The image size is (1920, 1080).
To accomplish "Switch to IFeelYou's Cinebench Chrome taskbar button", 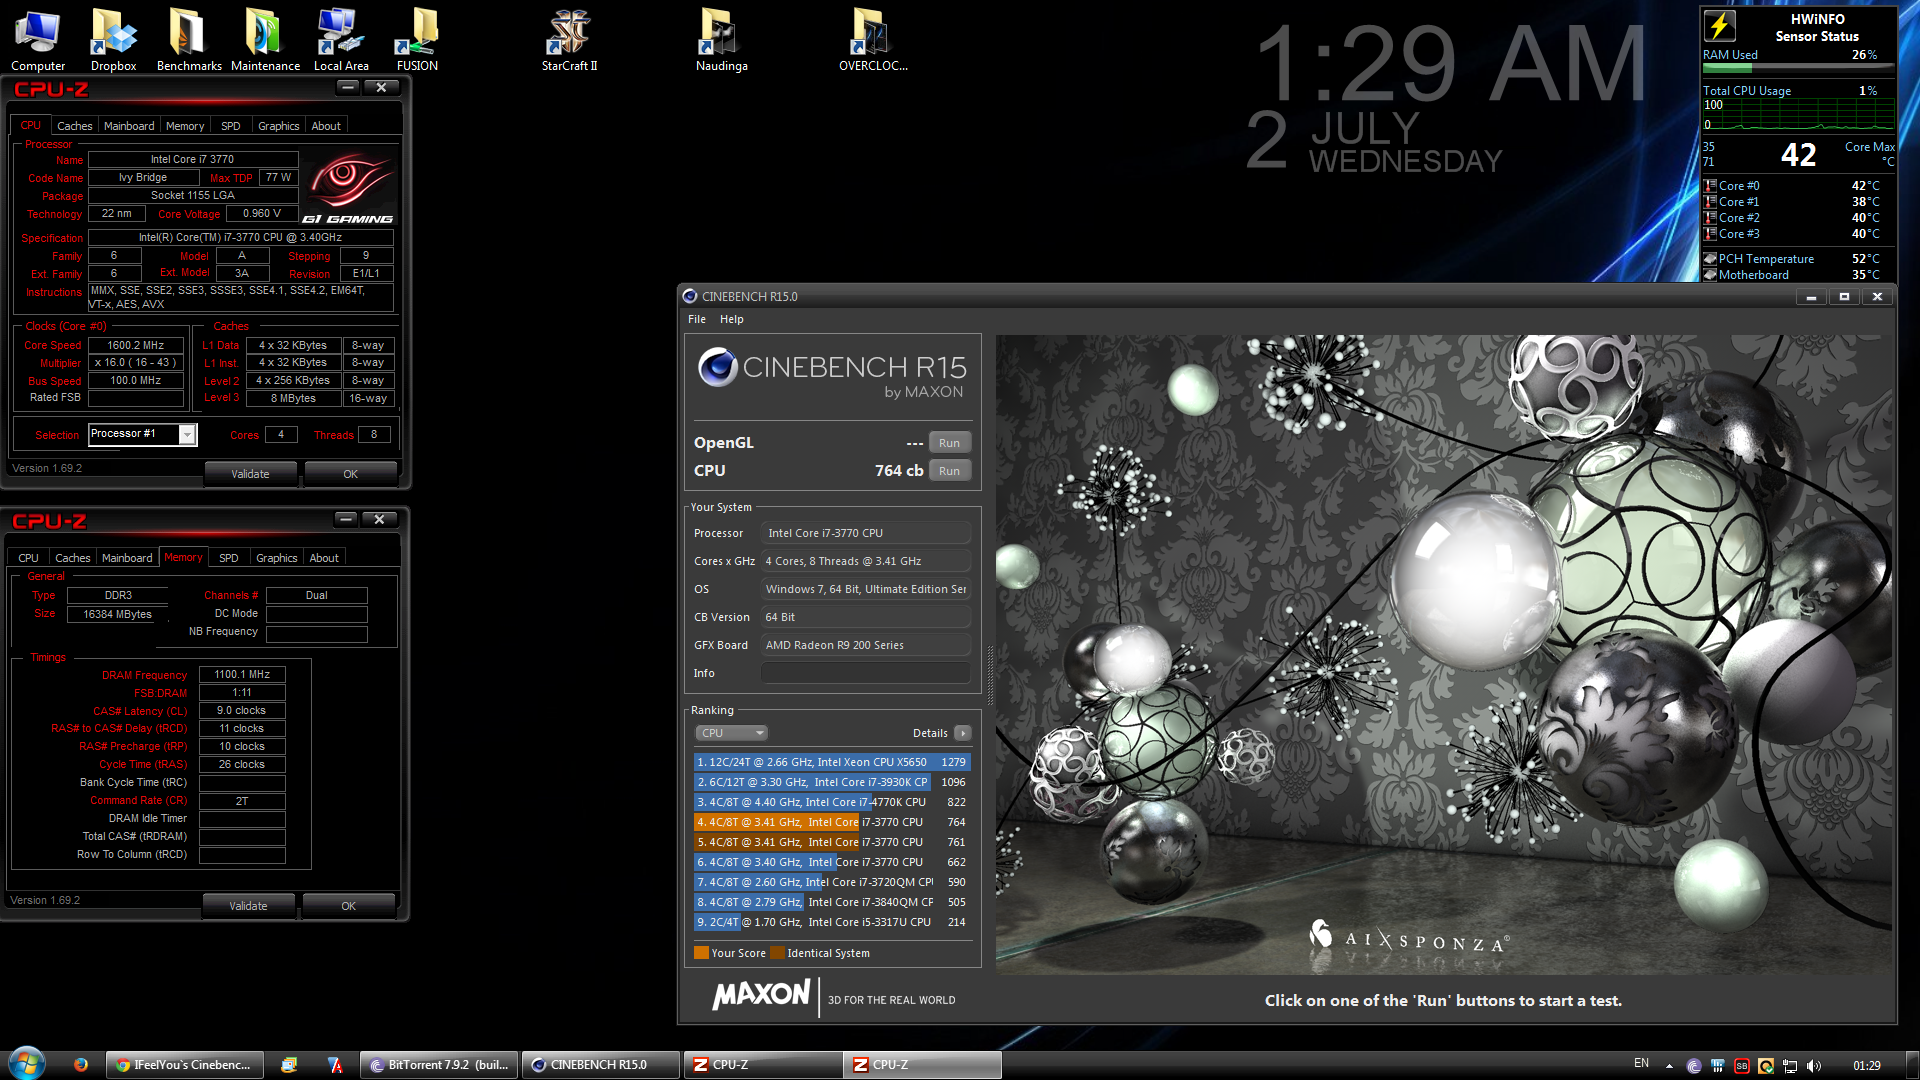I will pyautogui.click(x=185, y=1065).
